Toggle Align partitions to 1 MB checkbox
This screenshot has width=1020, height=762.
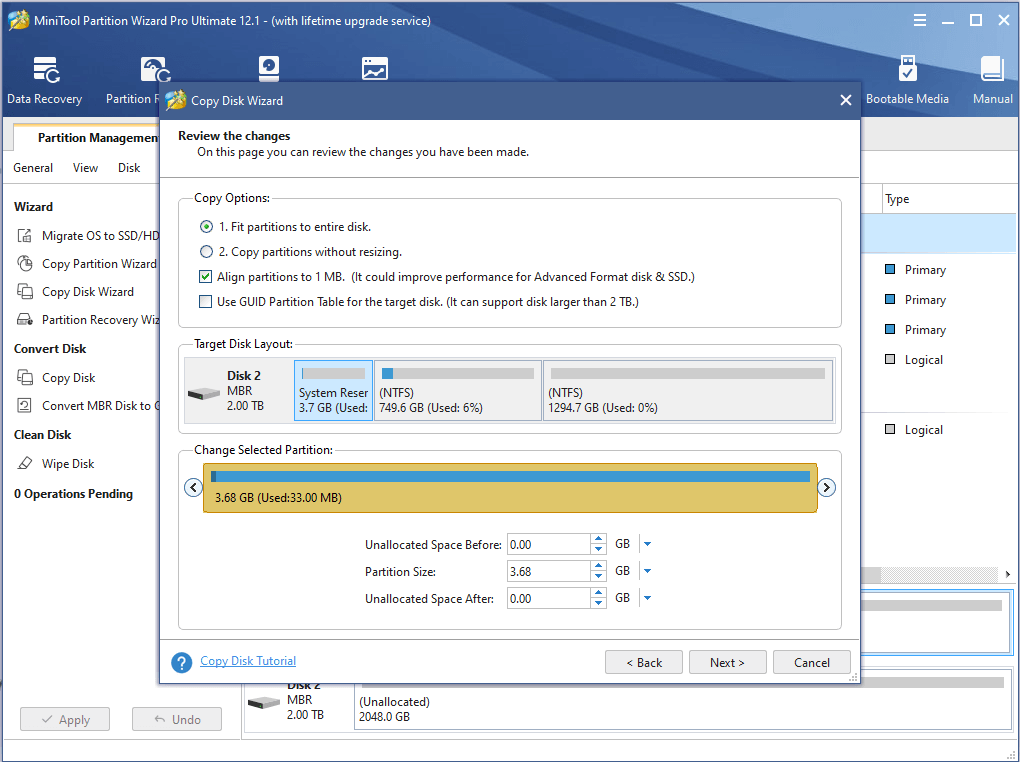click(x=206, y=277)
